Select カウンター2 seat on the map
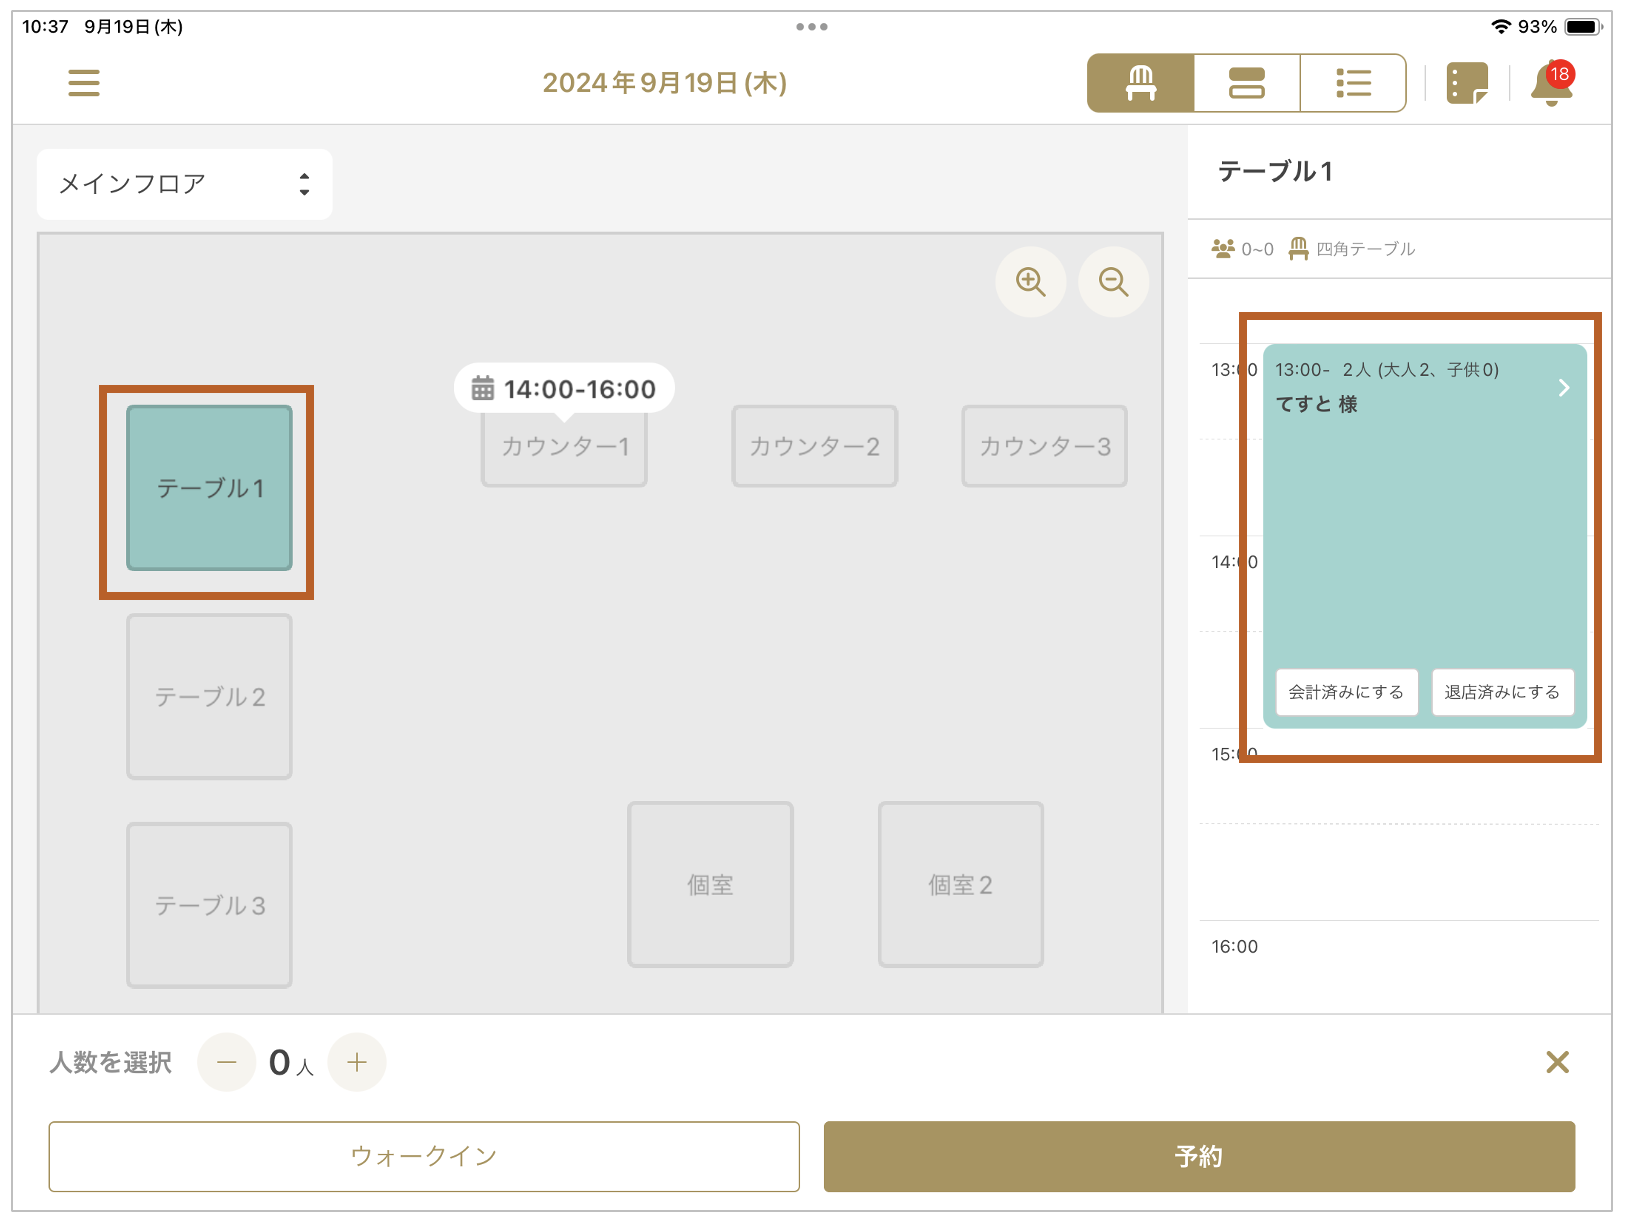1628x1222 pixels. 814,446
